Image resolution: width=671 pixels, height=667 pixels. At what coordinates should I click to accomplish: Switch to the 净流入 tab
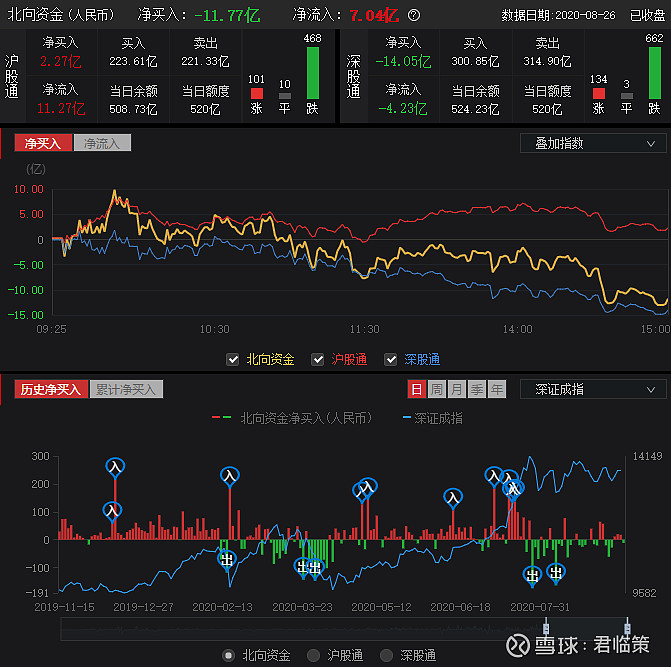(102, 143)
